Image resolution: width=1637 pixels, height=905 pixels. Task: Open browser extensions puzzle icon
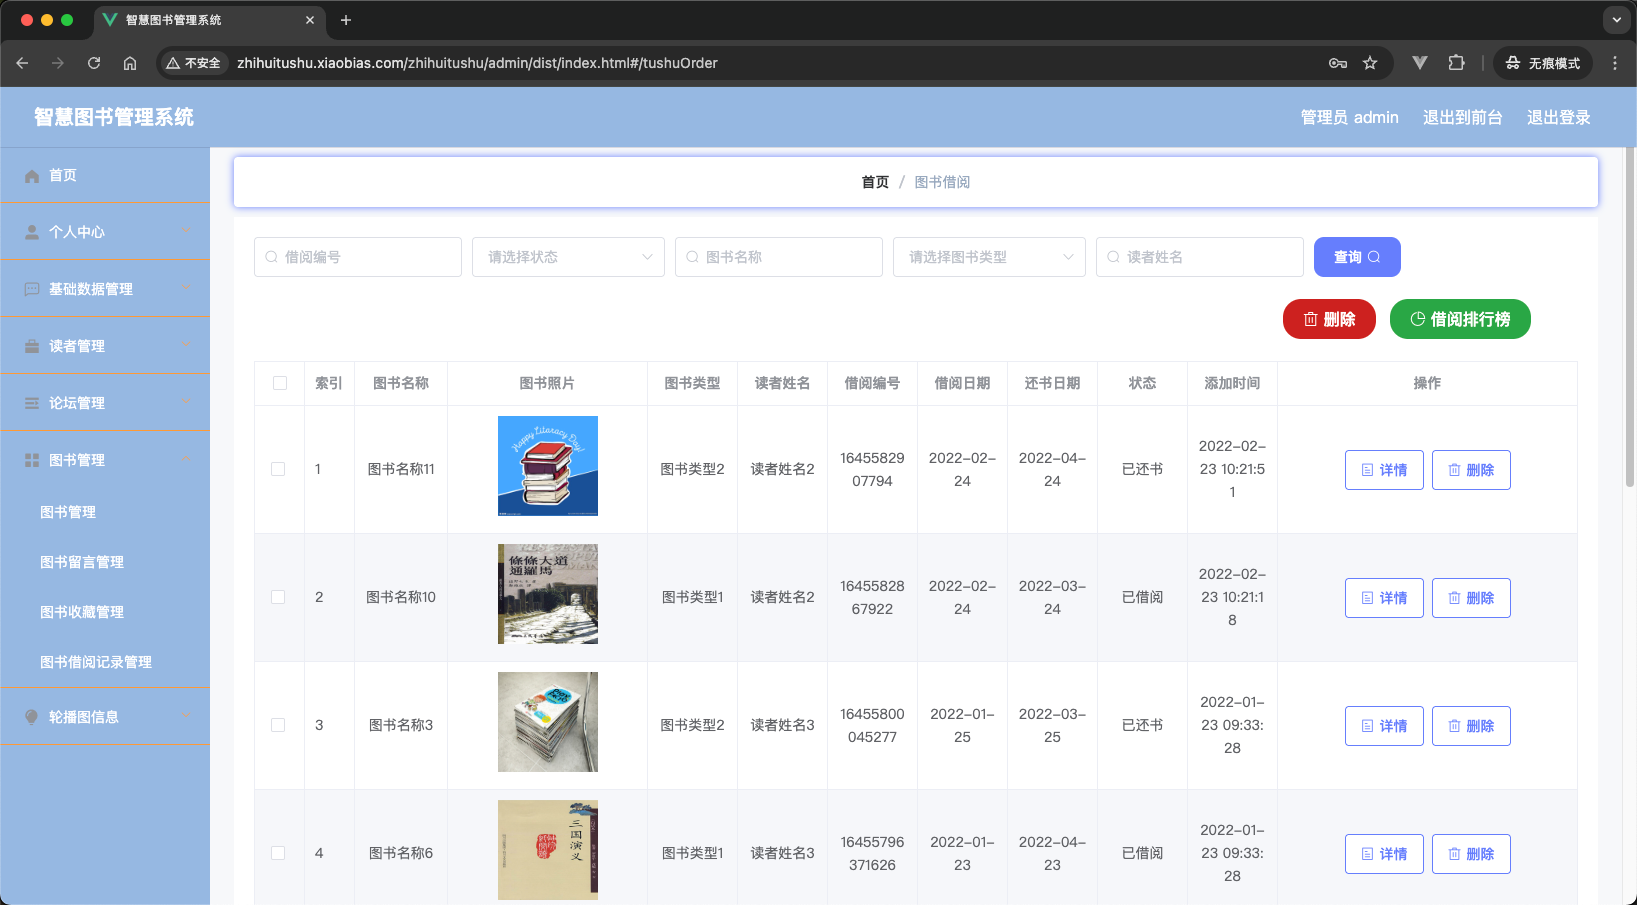(x=1456, y=63)
